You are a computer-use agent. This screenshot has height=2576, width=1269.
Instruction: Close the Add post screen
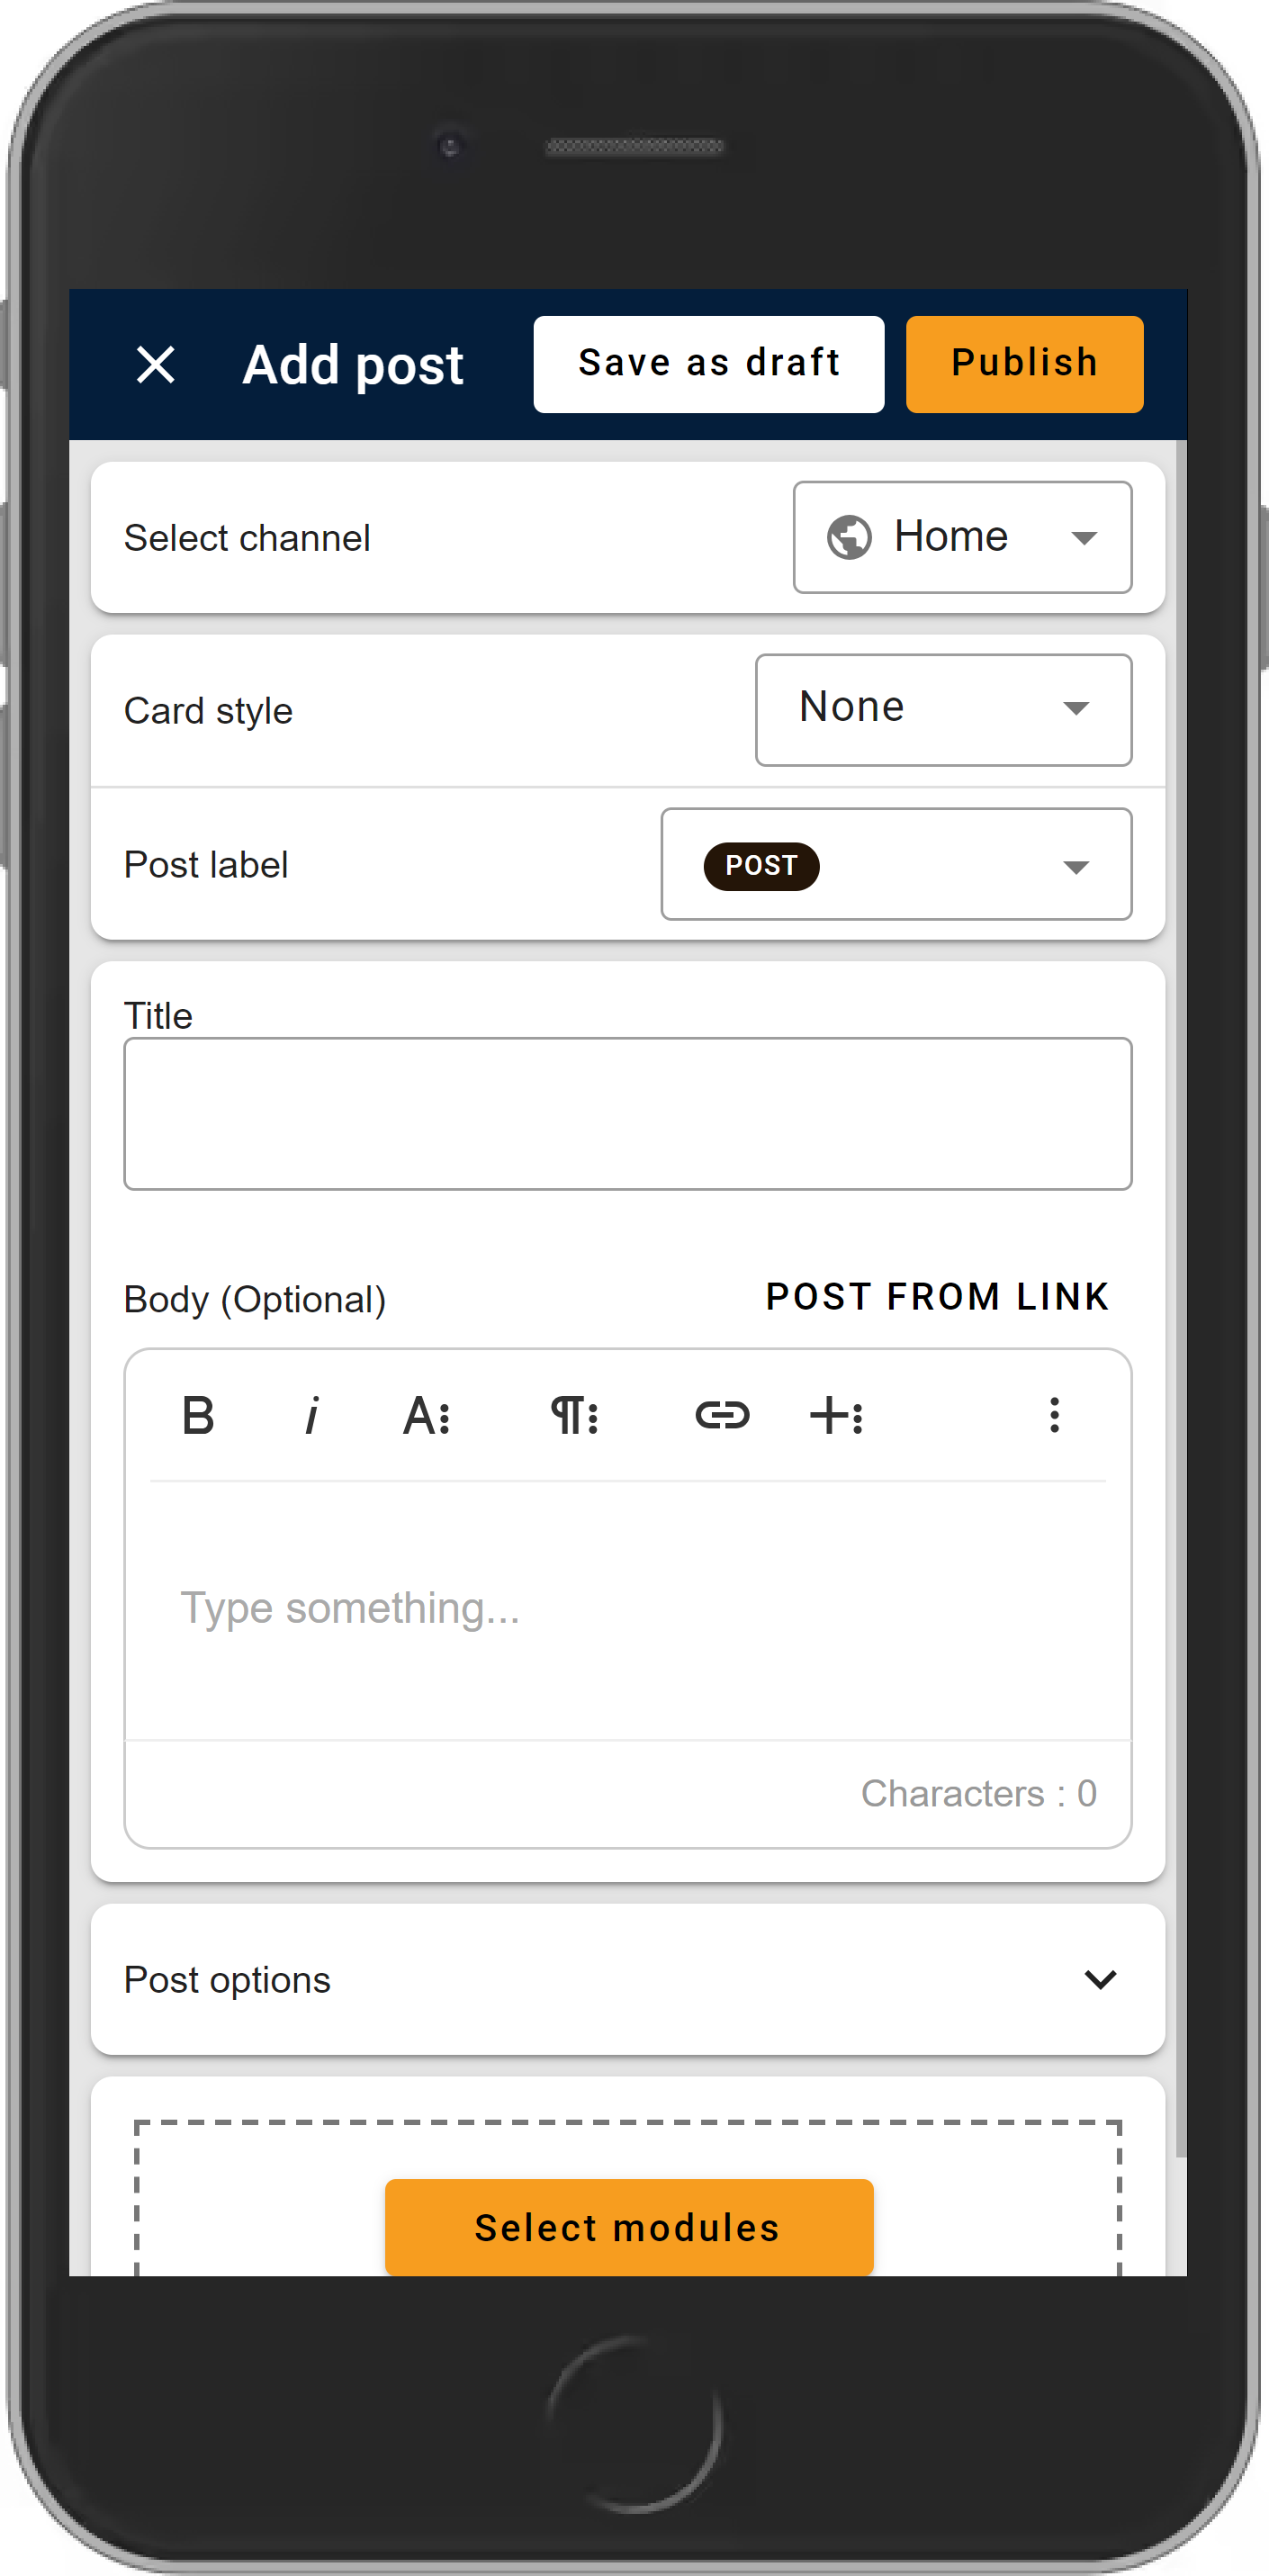pos(156,363)
